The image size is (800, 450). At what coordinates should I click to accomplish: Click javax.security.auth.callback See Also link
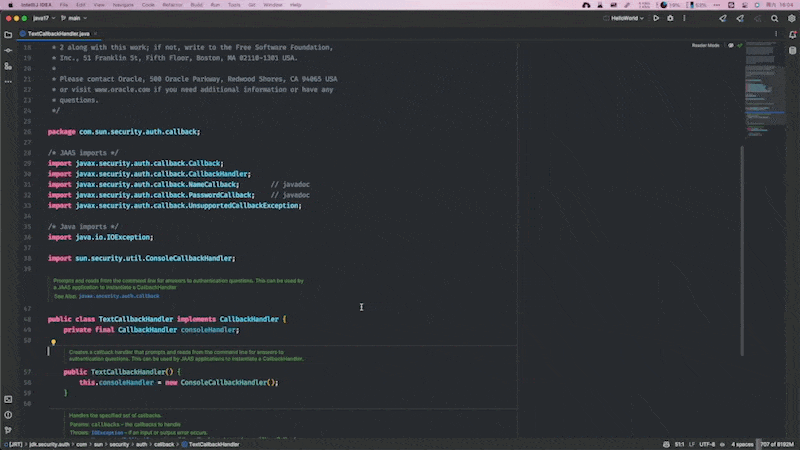pos(119,296)
